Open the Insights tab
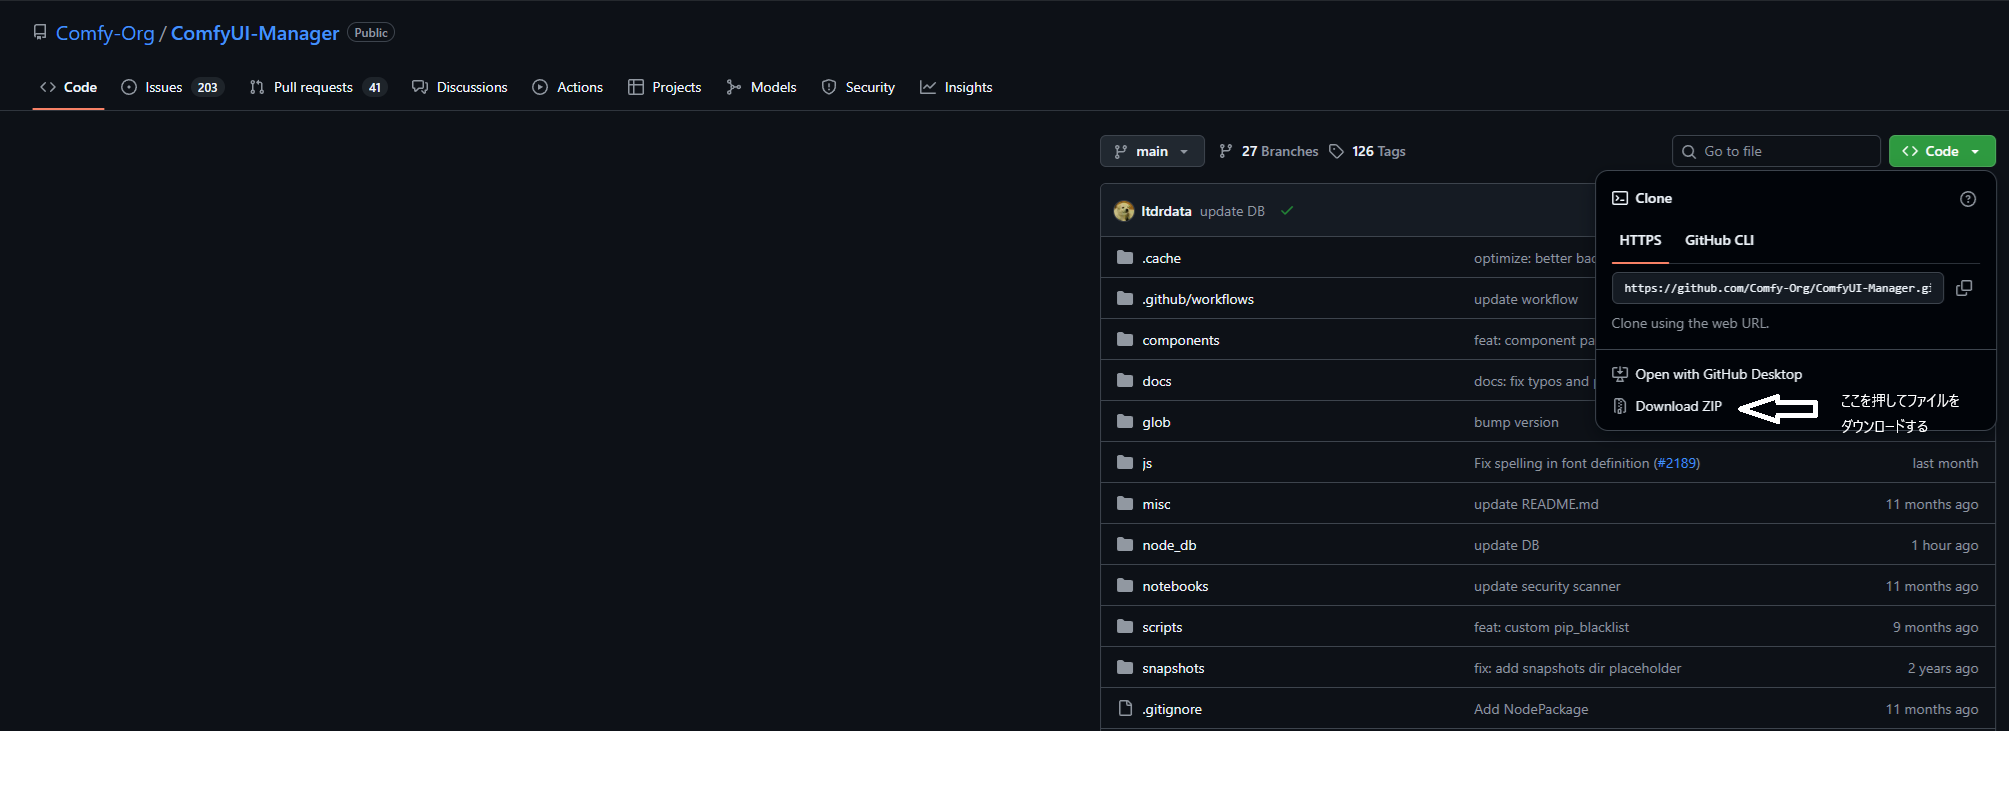This screenshot has width=2009, height=788. 957,87
